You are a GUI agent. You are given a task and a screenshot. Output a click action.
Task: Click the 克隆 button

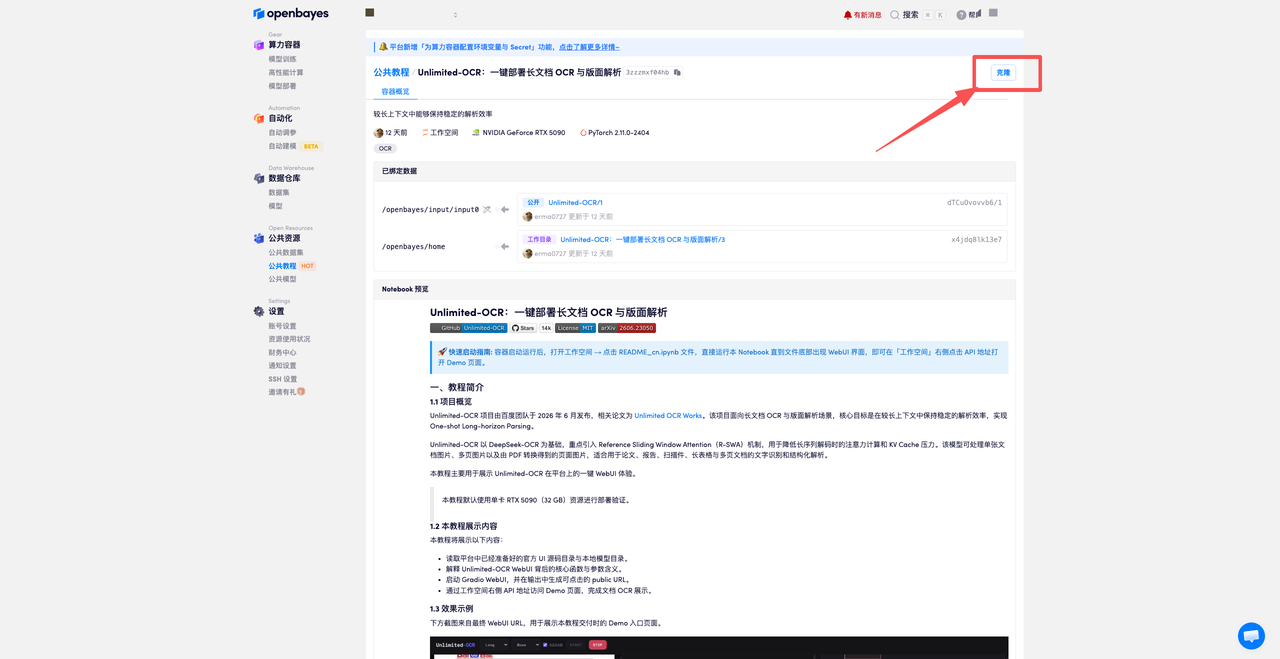(1003, 72)
